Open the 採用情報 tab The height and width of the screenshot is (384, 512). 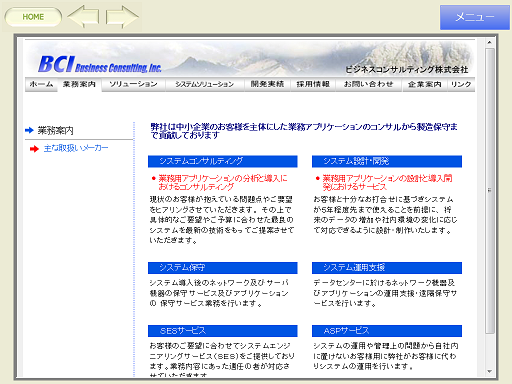tap(313, 84)
